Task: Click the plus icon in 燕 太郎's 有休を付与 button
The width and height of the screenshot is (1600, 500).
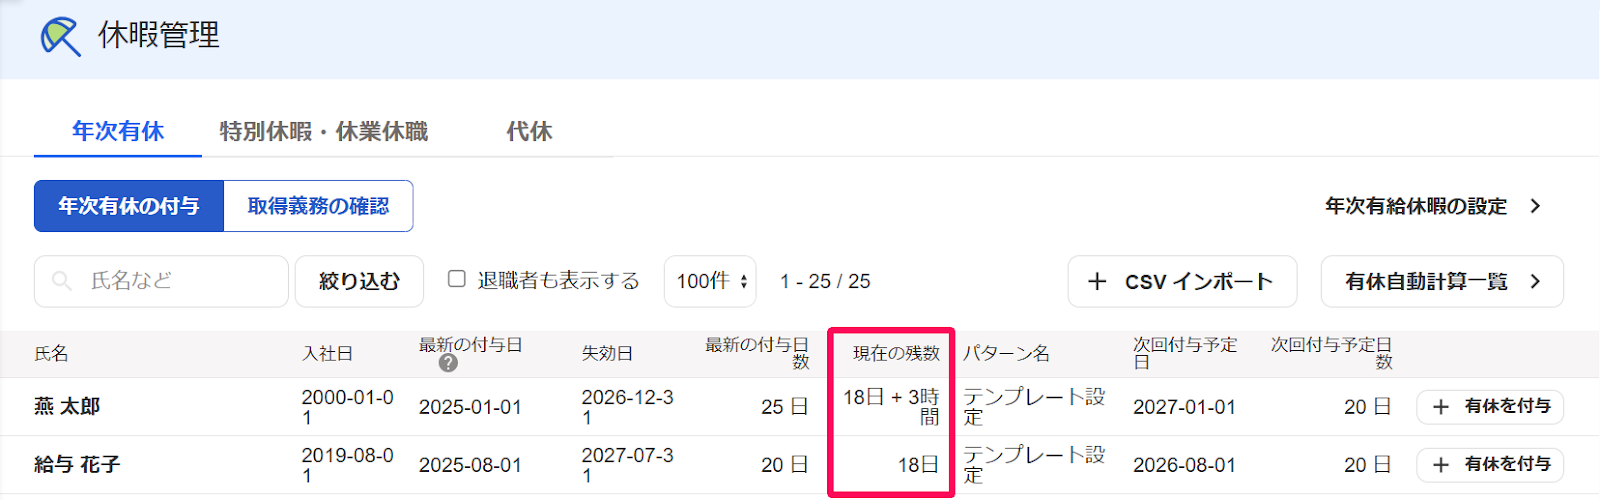Action: (1441, 407)
